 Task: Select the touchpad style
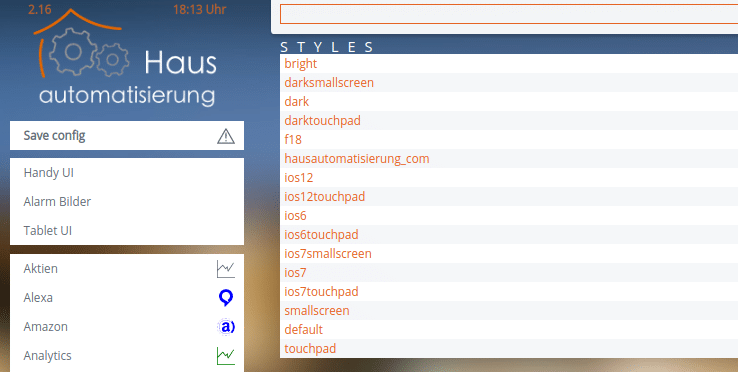pyautogui.click(x=310, y=349)
